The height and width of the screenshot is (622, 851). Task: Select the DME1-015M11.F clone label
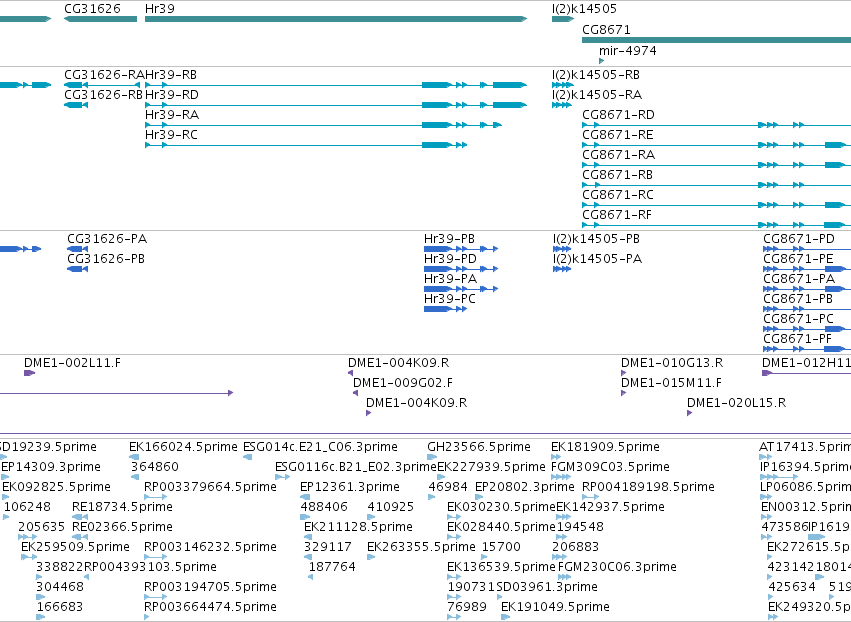point(671,383)
